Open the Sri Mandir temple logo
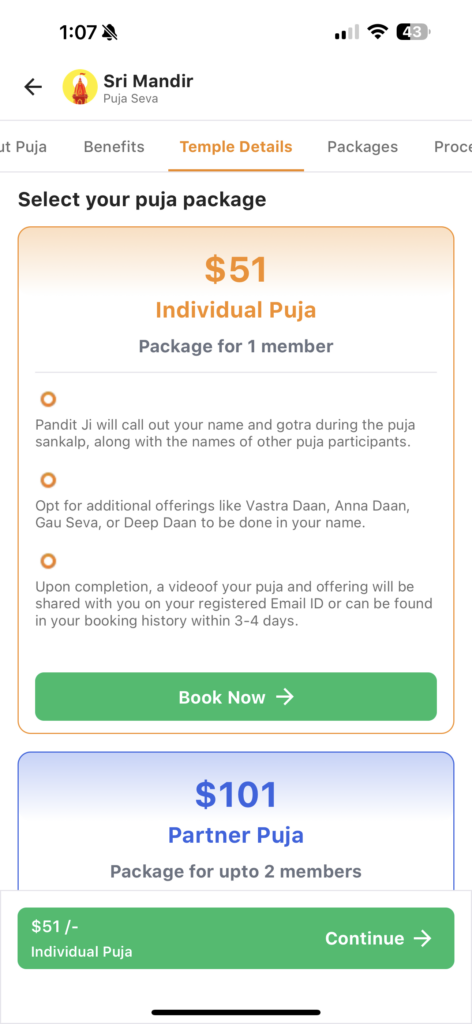This screenshot has width=472, height=1024. pyautogui.click(x=80, y=88)
